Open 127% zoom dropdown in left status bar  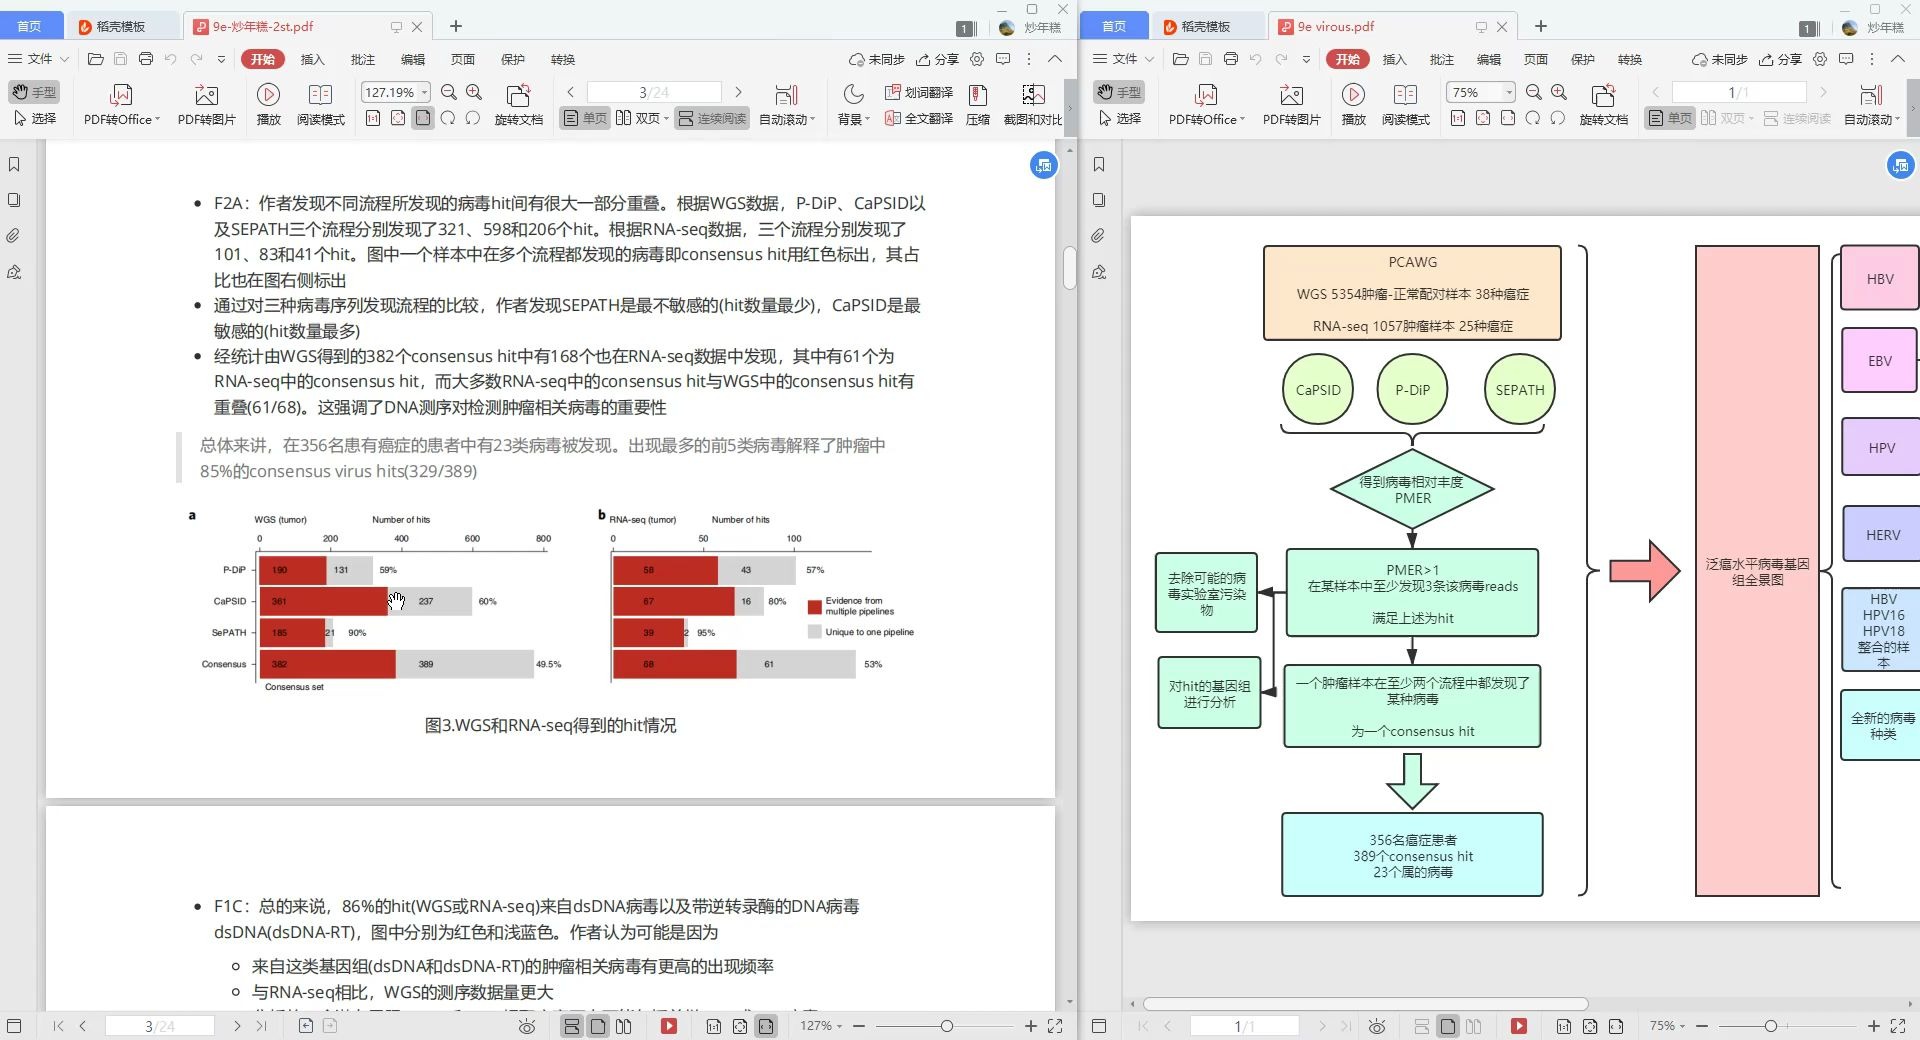[x=821, y=1026]
